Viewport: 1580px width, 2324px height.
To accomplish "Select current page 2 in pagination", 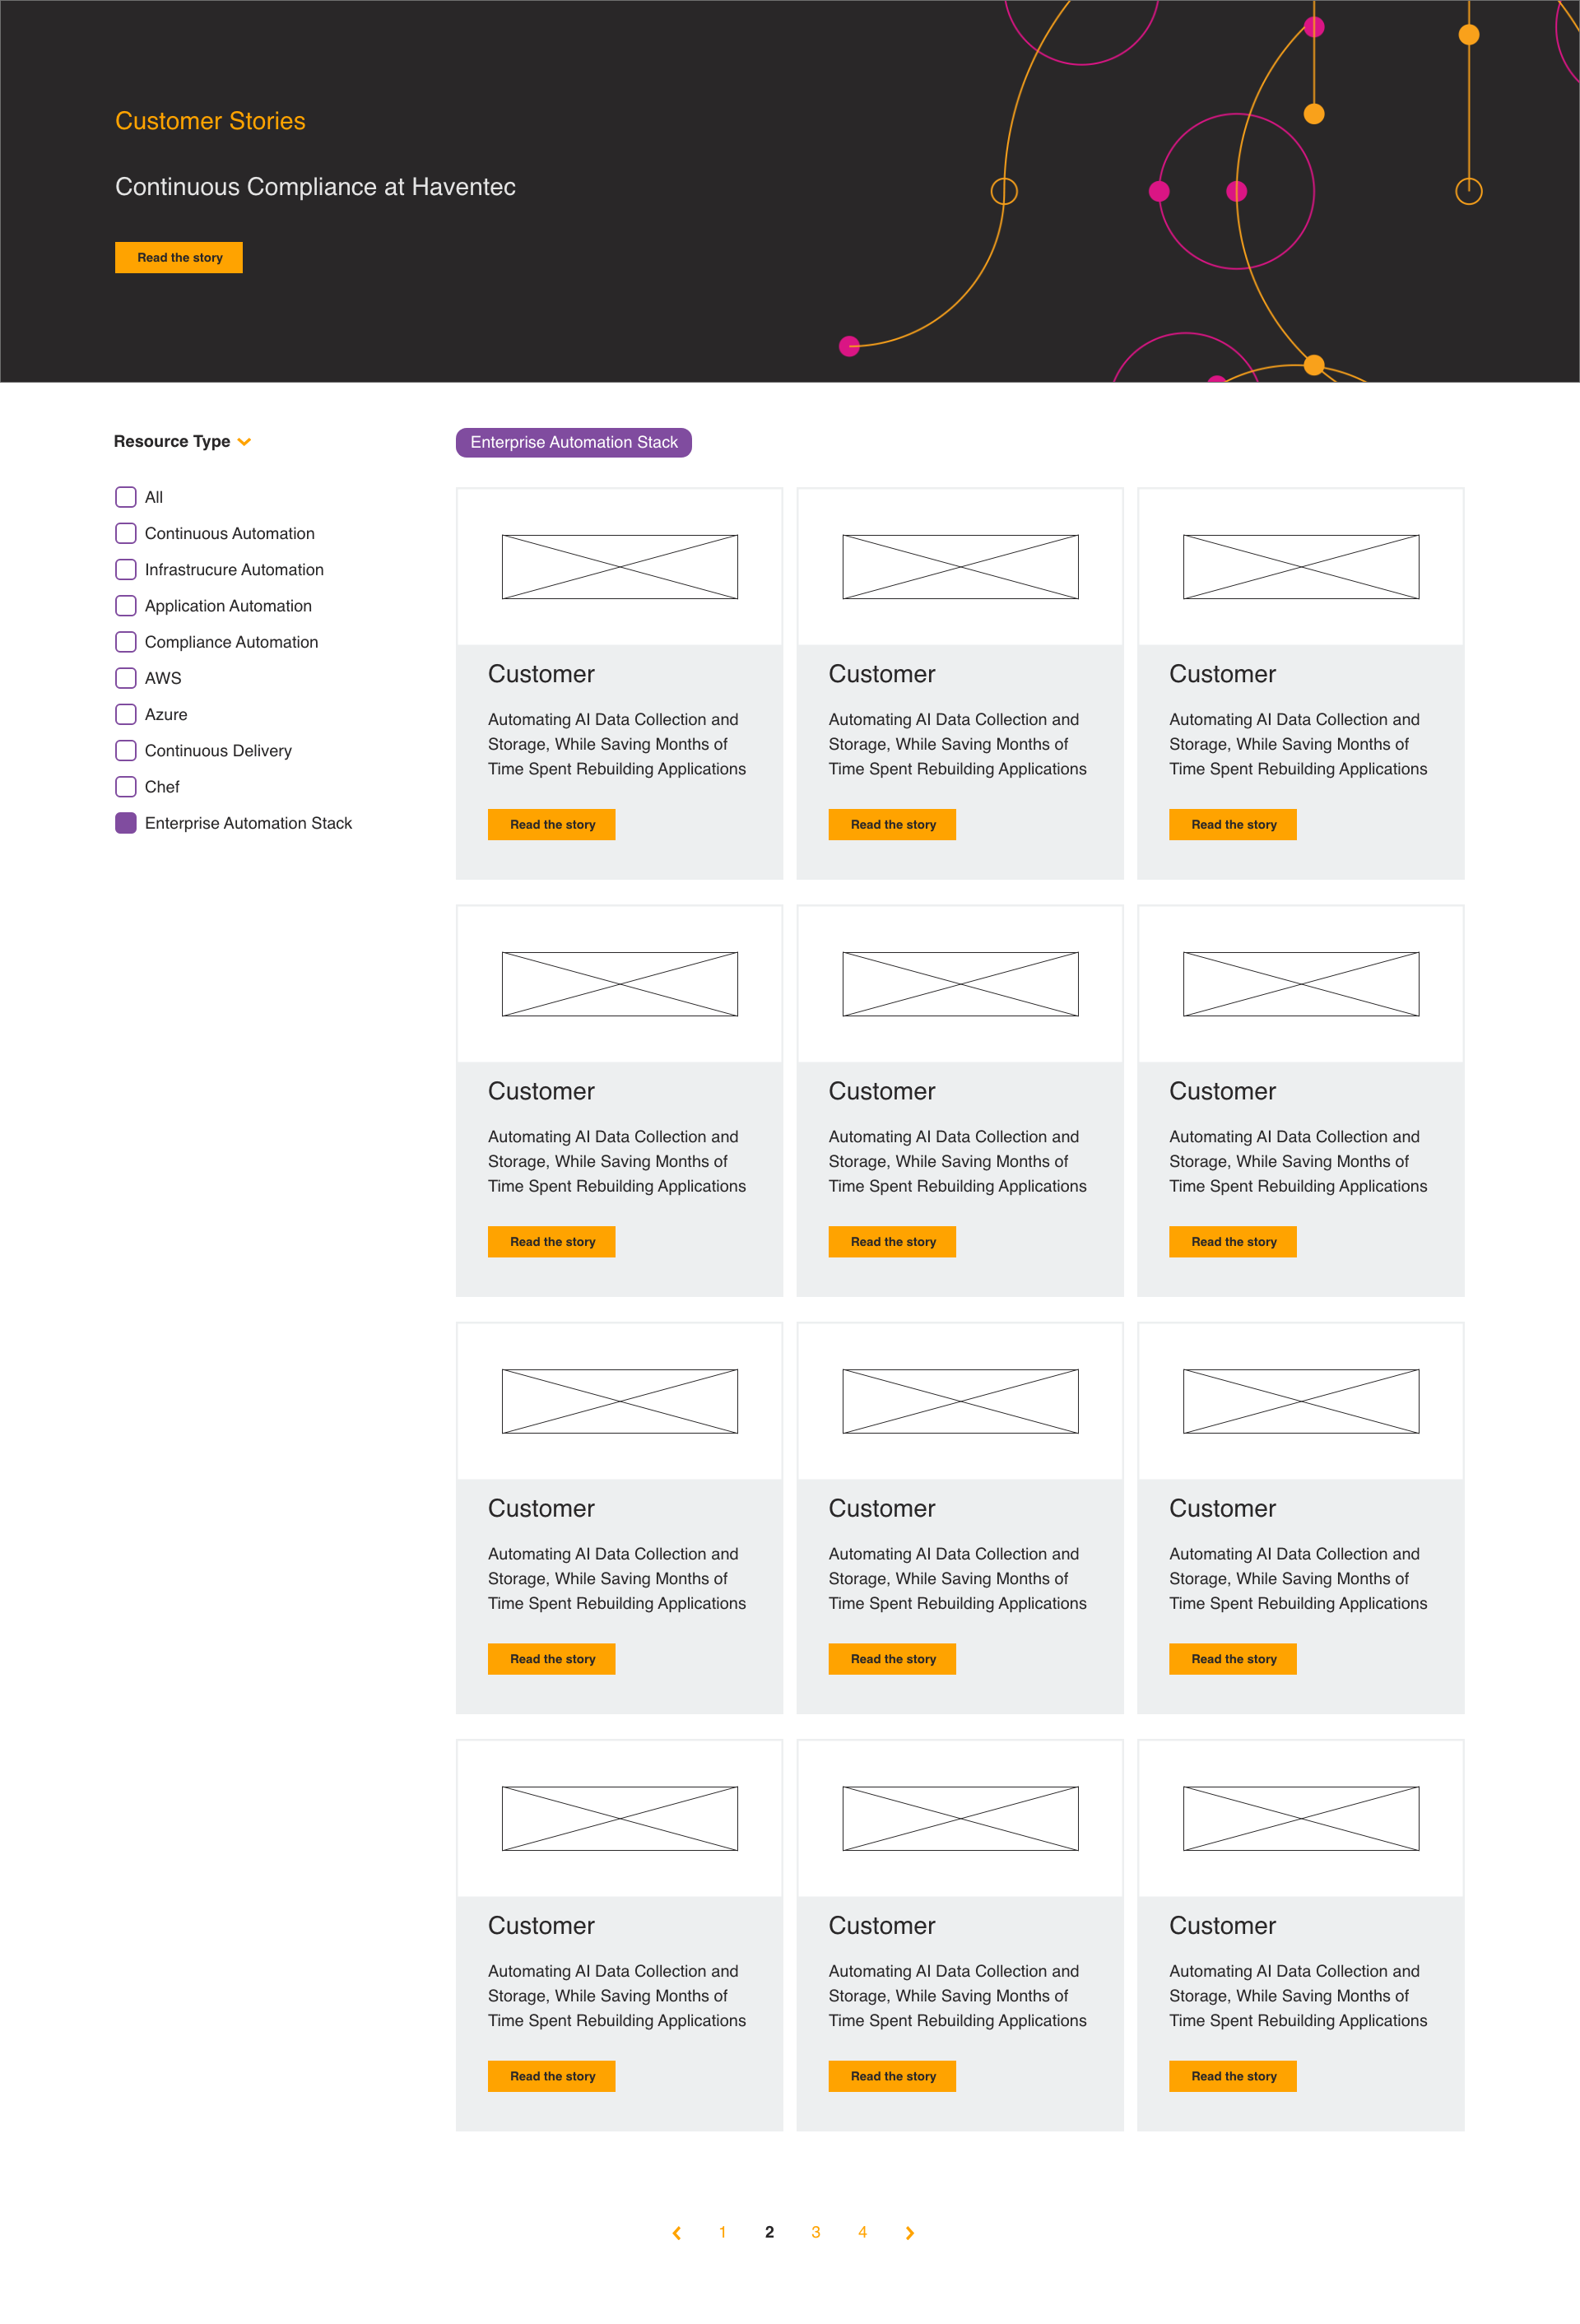I will pyautogui.click(x=769, y=2232).
